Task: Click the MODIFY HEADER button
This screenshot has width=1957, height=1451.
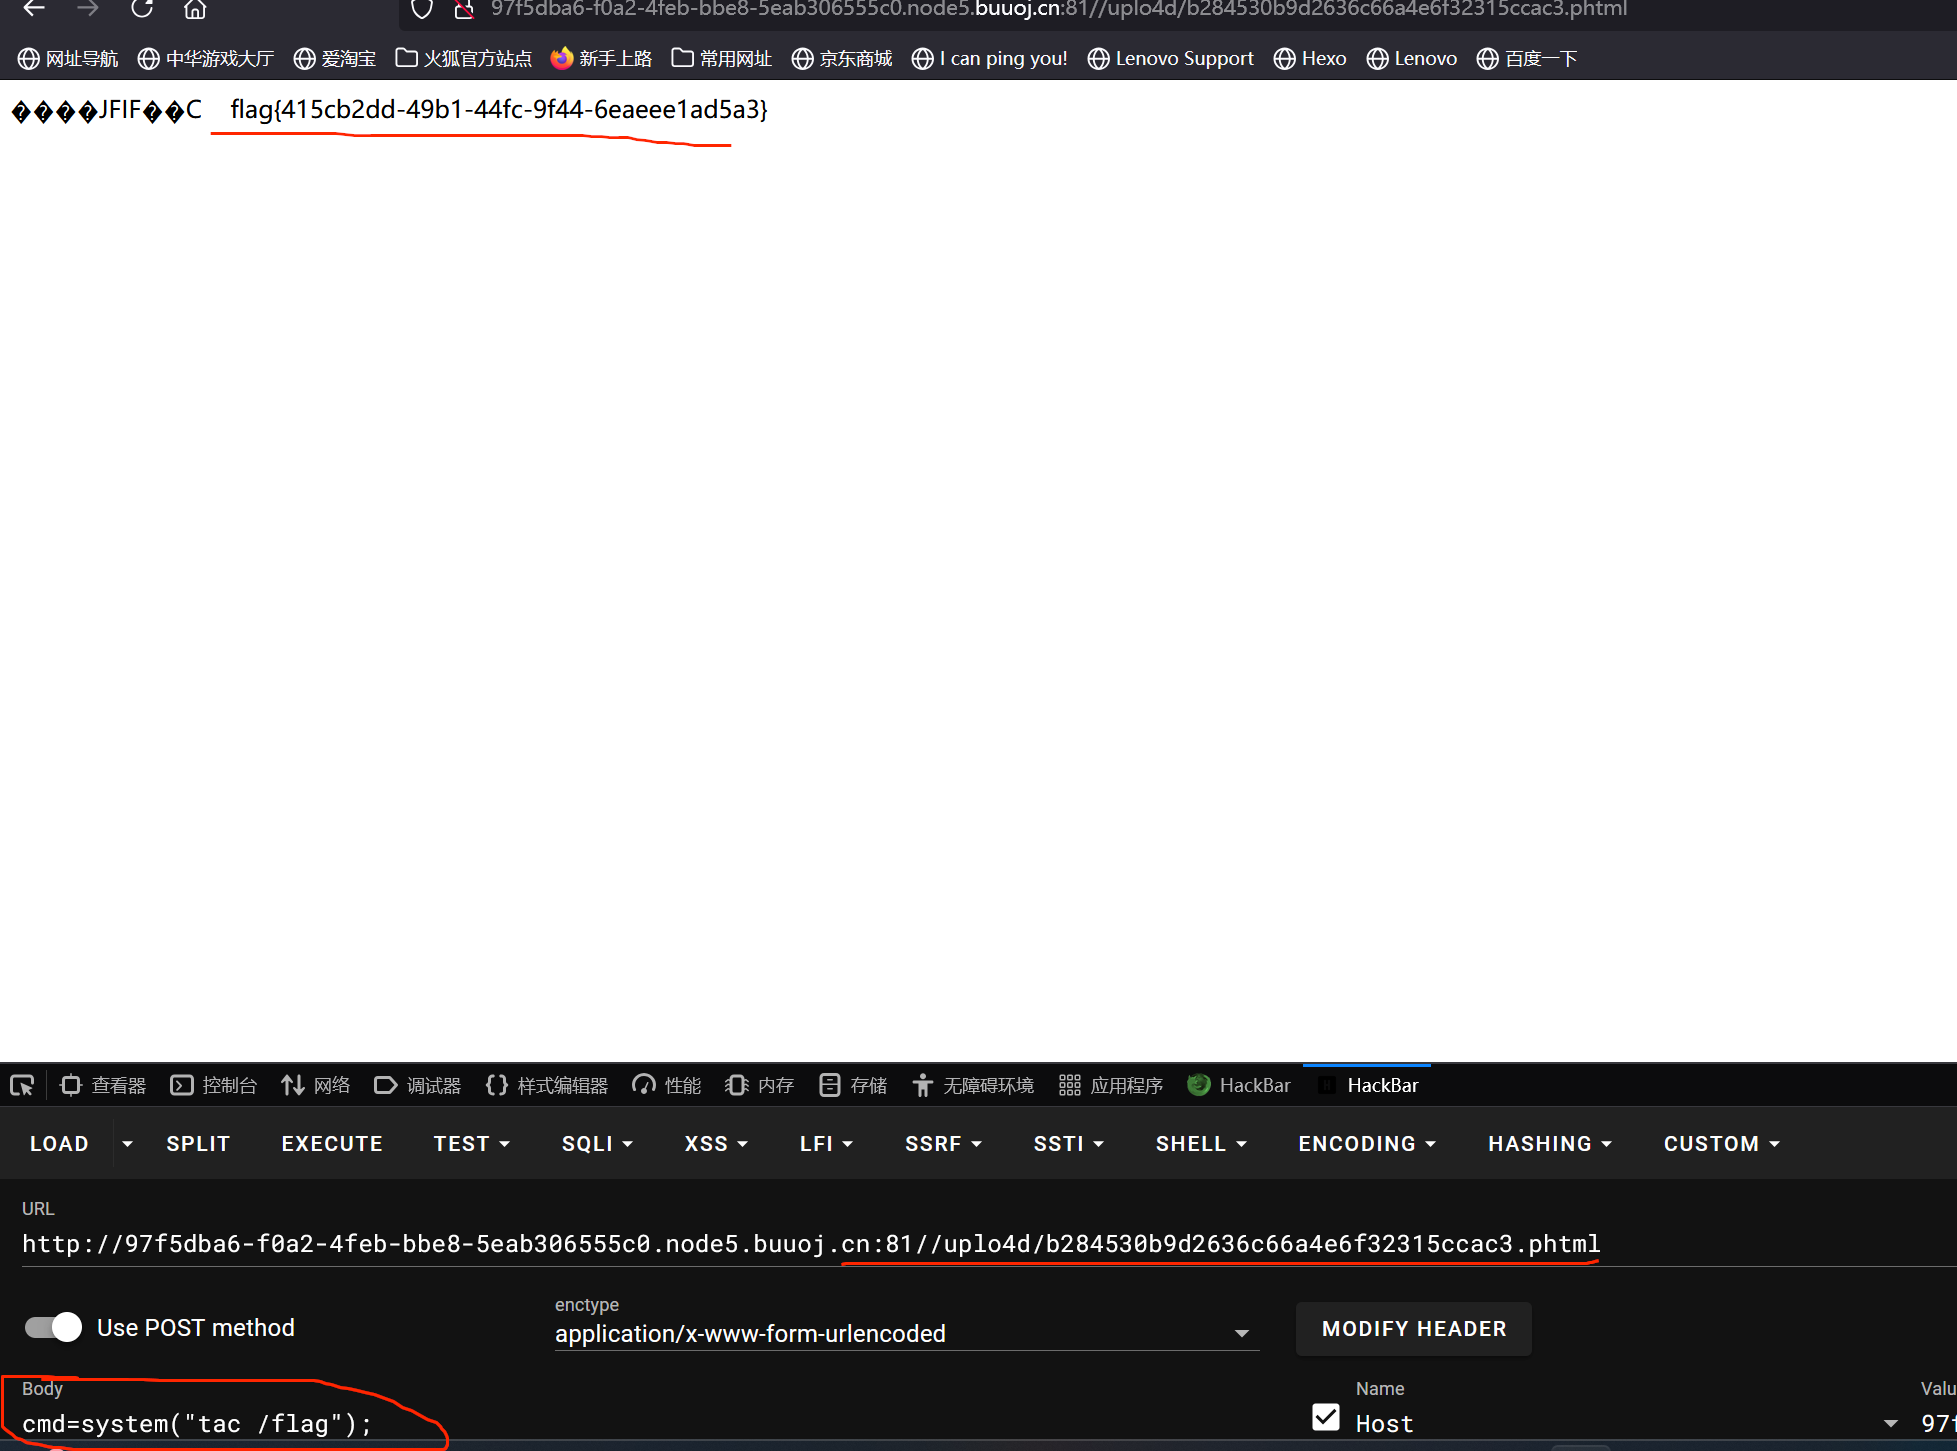Action: (x=1413, y=1328)
